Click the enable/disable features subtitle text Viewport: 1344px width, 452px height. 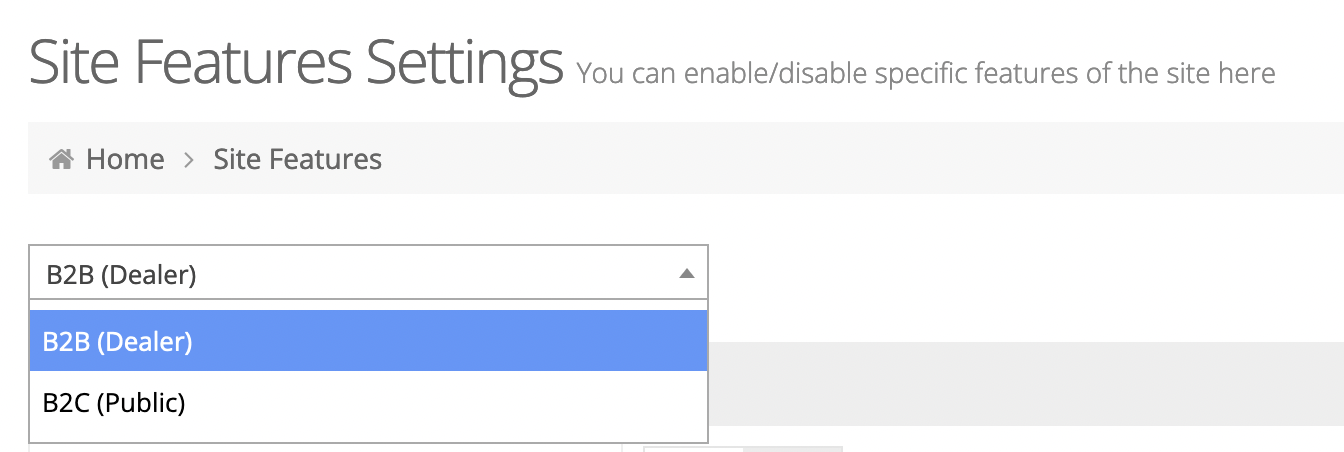(x=925, y=73)
